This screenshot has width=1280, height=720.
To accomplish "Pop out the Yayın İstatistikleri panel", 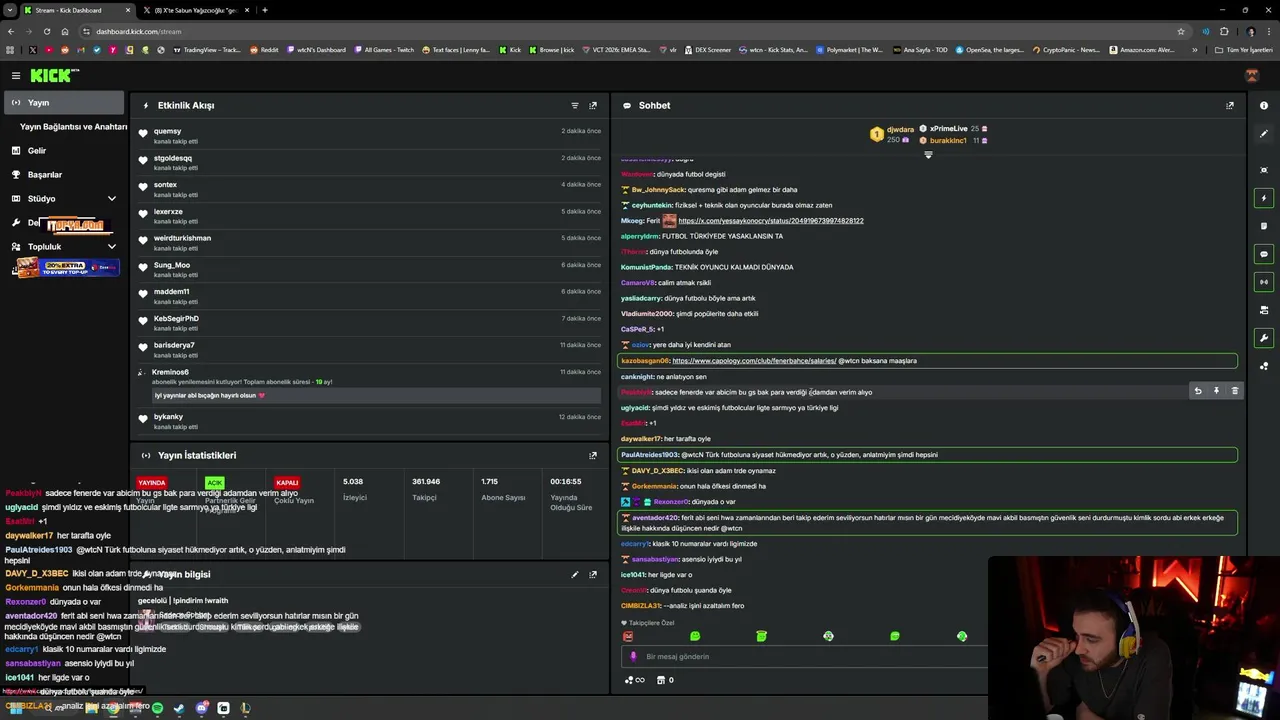I will click(x=593, y=455).
